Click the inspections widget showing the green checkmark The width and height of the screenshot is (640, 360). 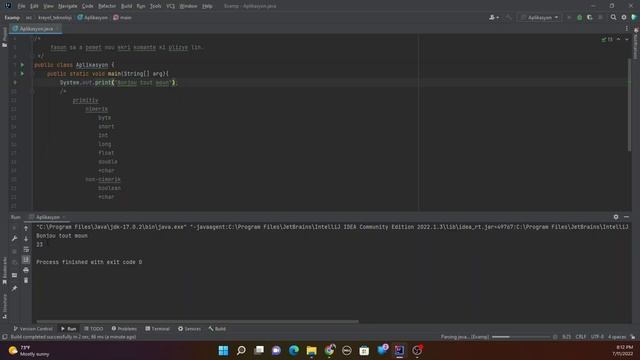click(x=607, y=40)
